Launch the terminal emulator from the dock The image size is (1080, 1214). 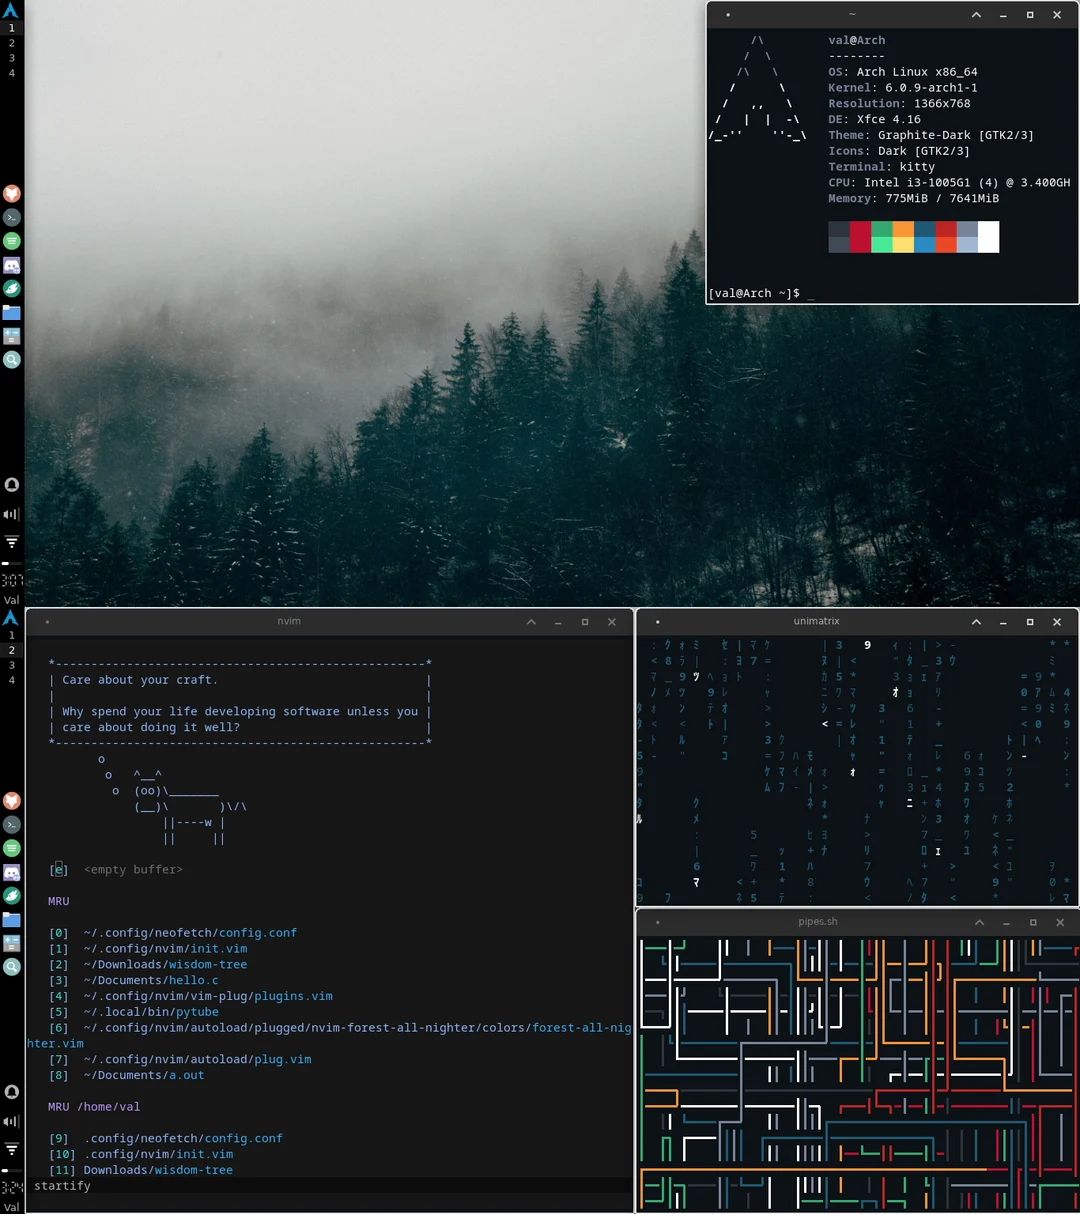(11, 217)
